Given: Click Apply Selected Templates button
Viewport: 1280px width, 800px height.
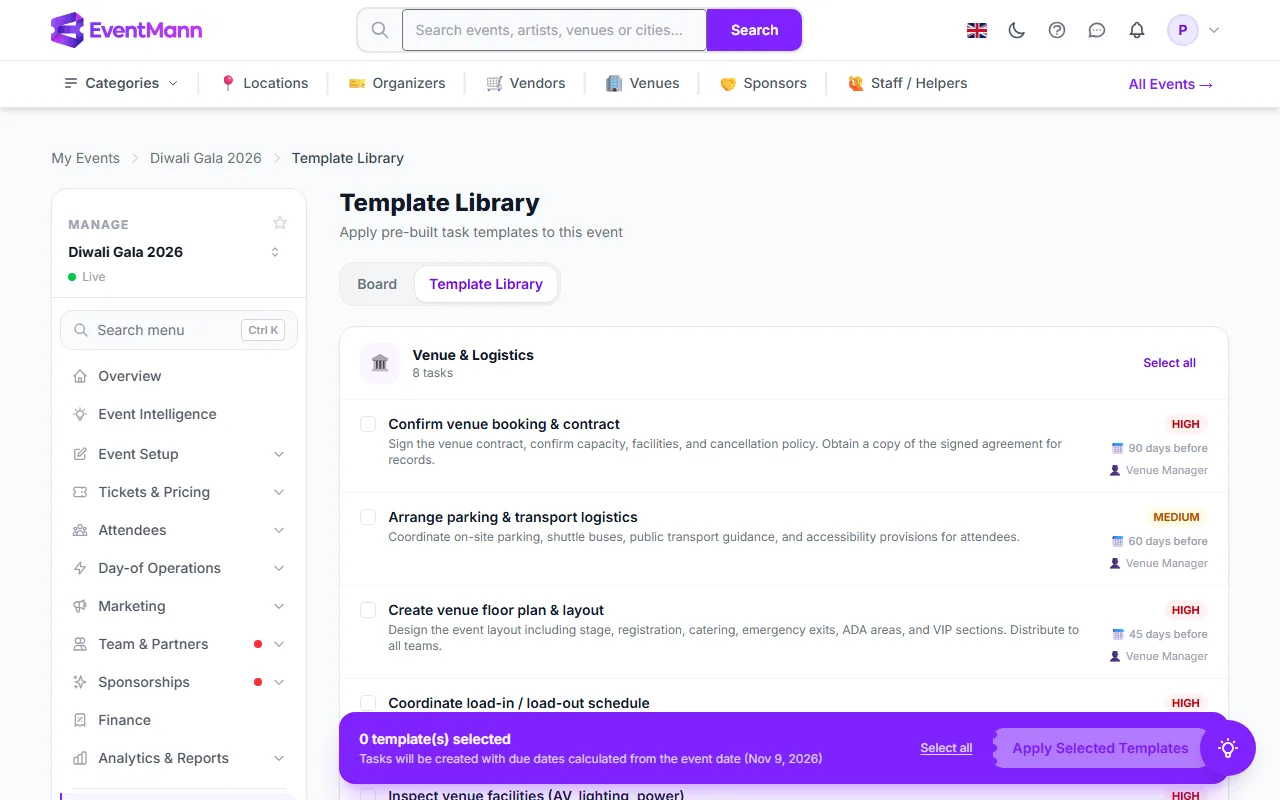Looking at the screenshot, I should click(x=1100, y=748).
